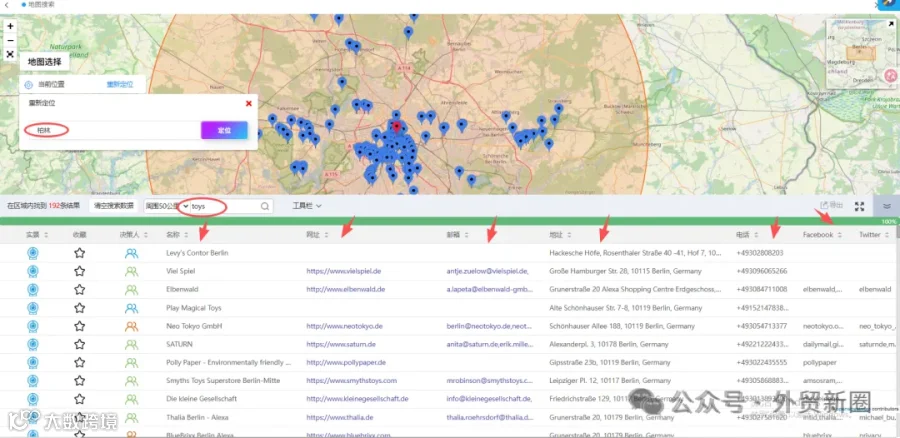Click the back arrow at top left

point(6,5)
